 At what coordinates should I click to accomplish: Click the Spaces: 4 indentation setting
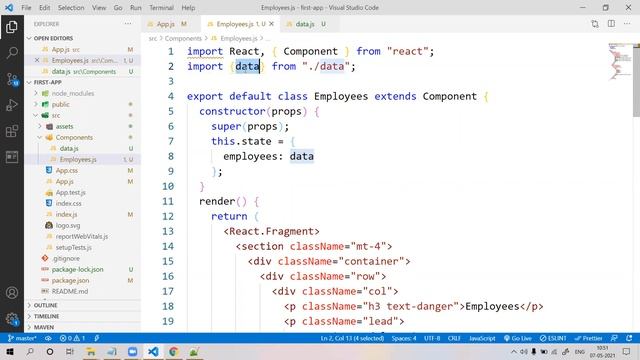[x=404, y=338]
